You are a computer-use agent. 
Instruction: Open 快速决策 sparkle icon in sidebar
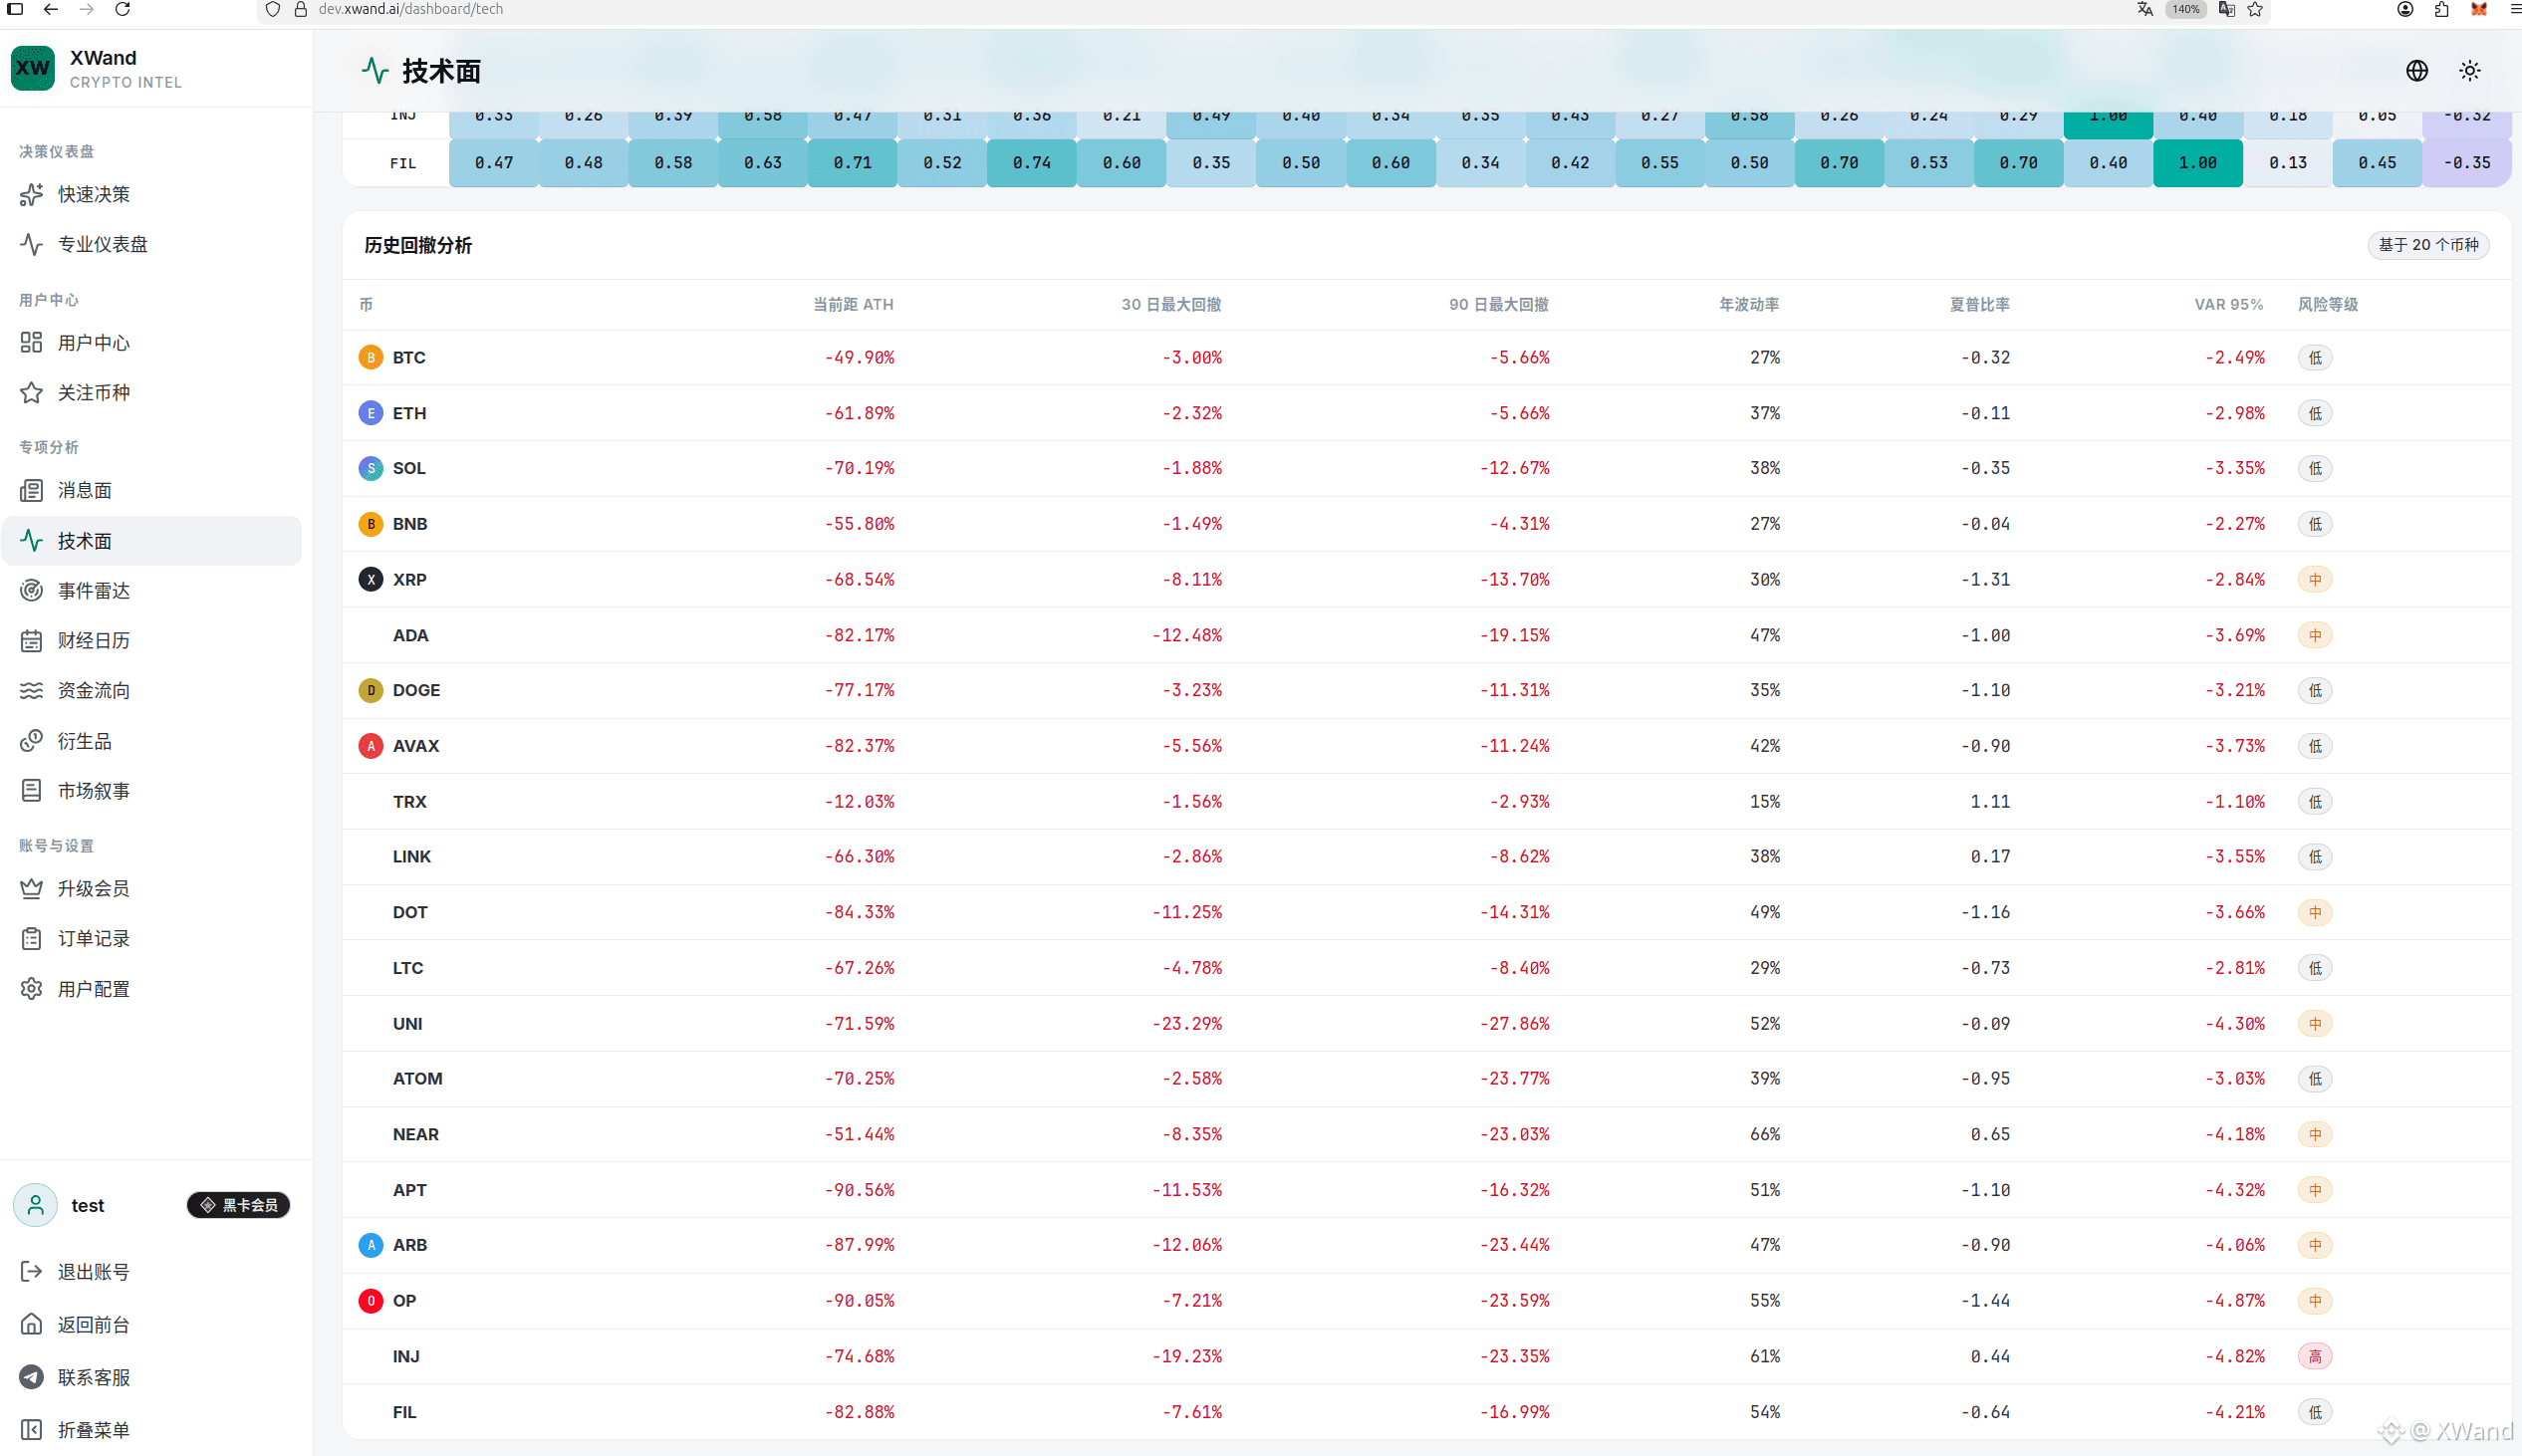pyautogui.click(x=32, y=194)
